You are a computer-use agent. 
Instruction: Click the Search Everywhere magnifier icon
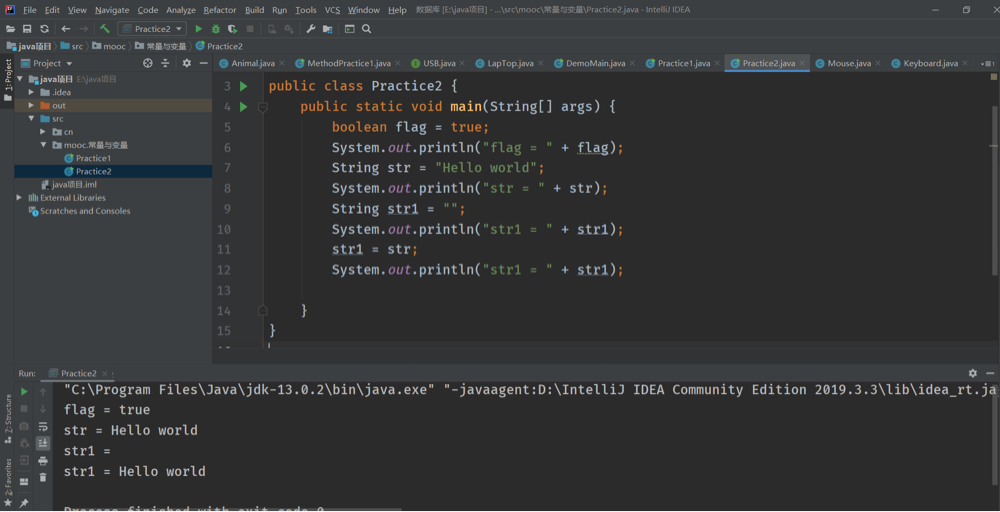(367, 29)
